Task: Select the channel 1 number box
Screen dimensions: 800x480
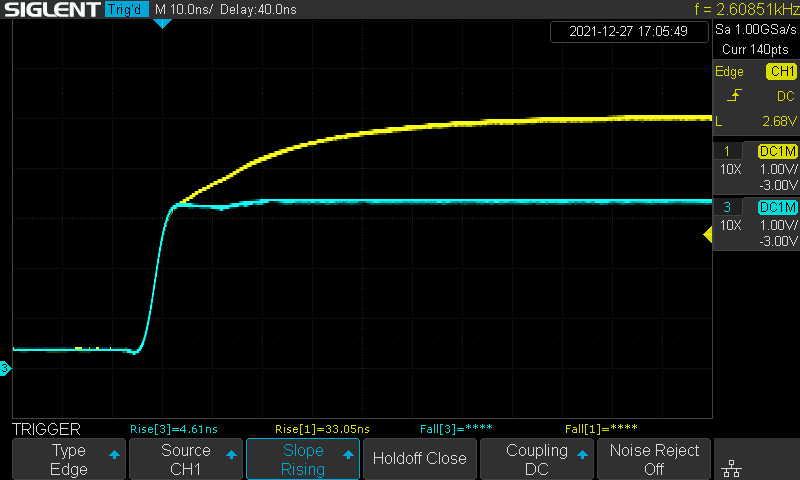Action: click(x=727, y=151)
